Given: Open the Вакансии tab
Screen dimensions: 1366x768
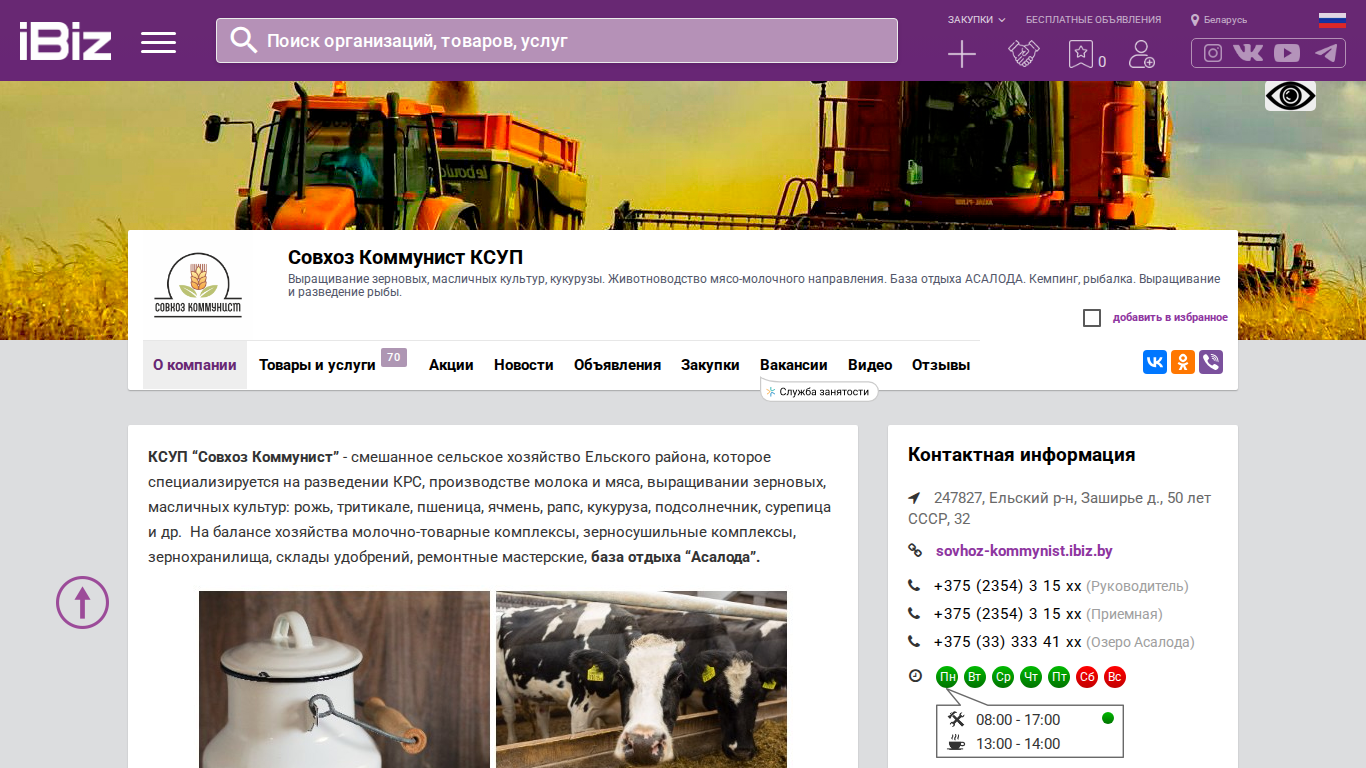Looking at the screenshot, I should coord(794,365).
